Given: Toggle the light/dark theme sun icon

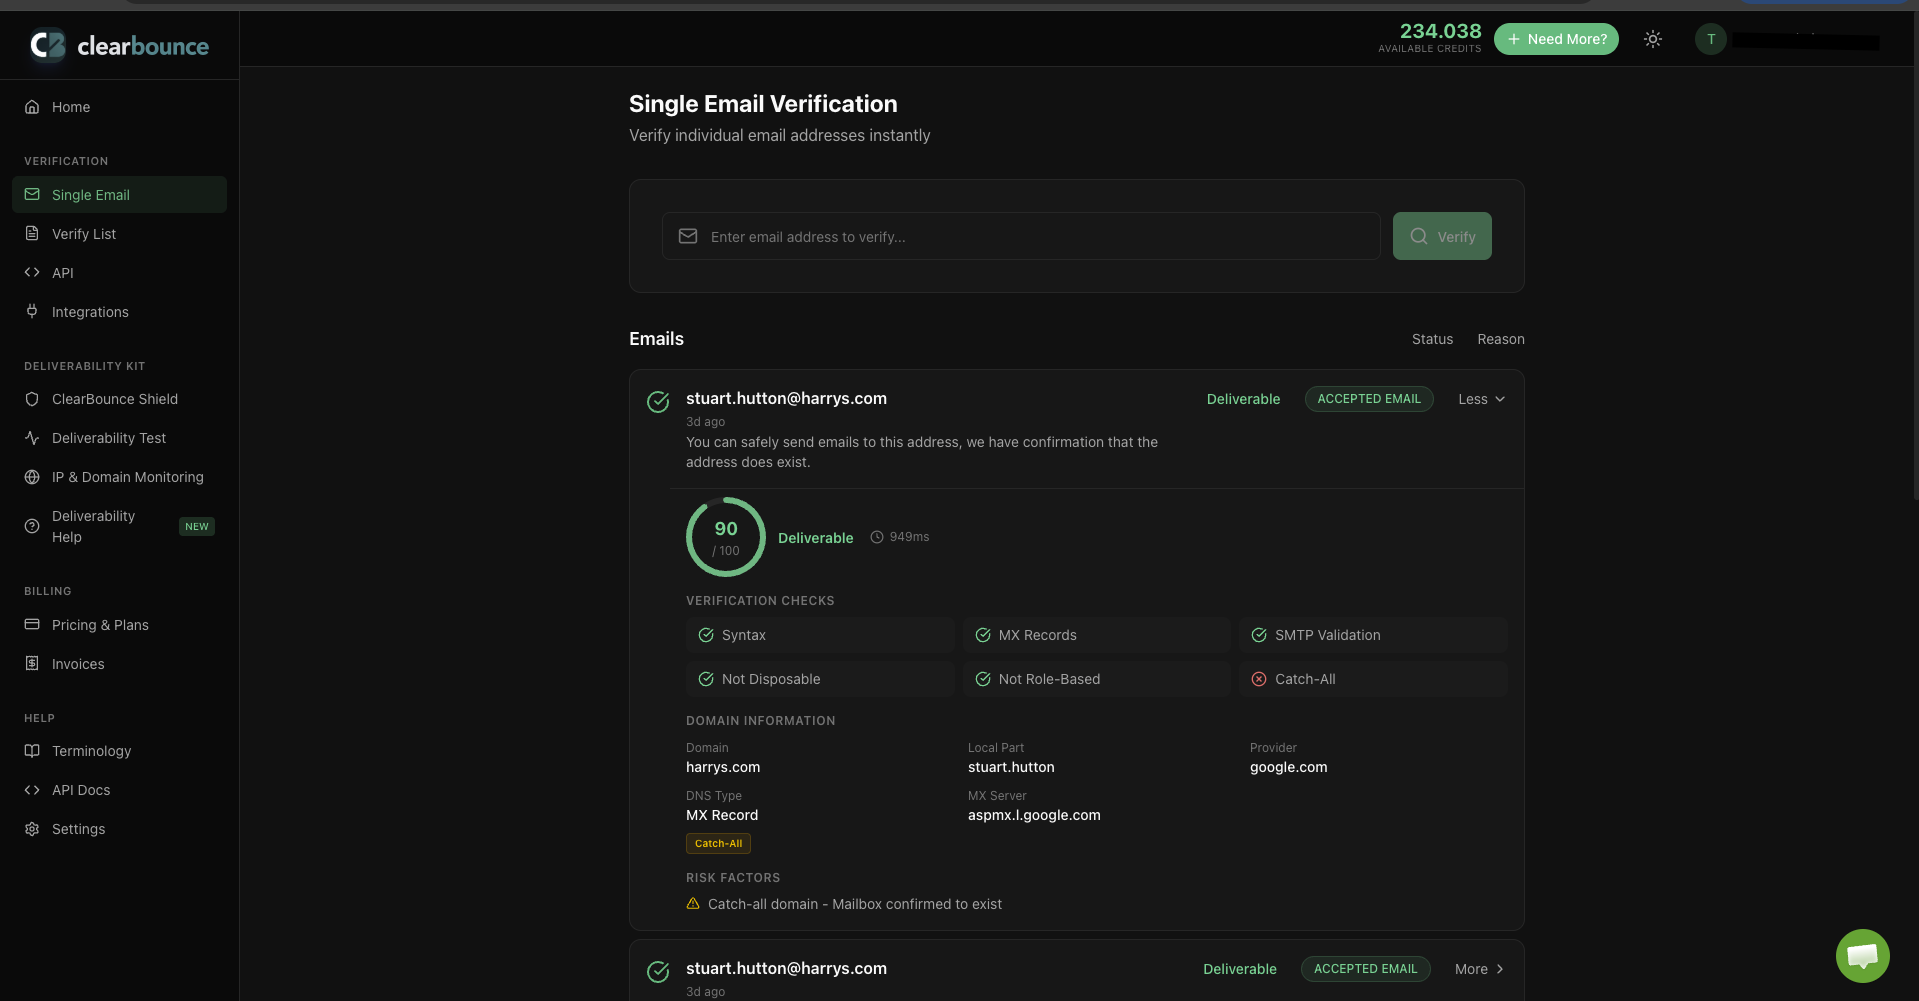Looking at the screenshot, I should coord(1653,39).
